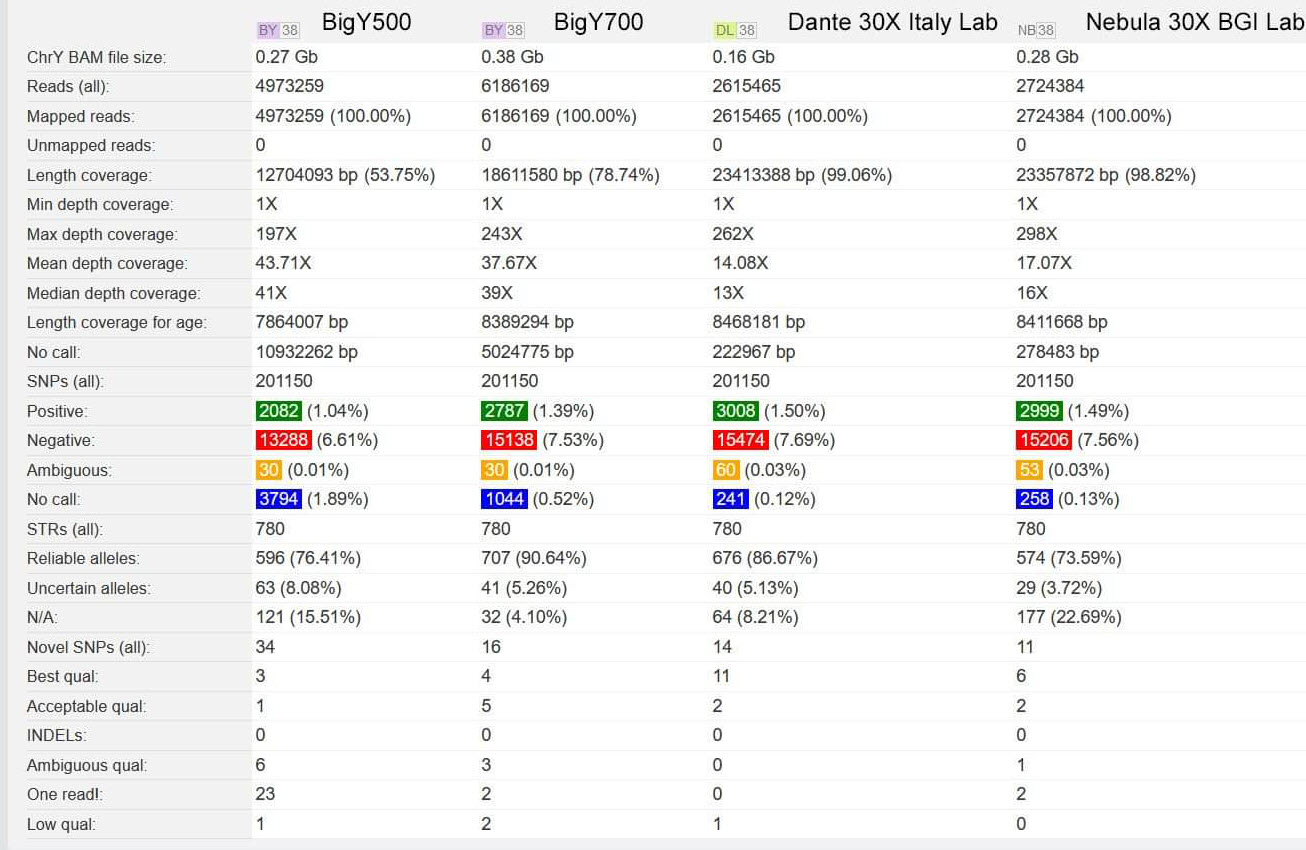Click the blue 1044 no call count
Viewport: 1306px width, 850px height.
[505, 499]
